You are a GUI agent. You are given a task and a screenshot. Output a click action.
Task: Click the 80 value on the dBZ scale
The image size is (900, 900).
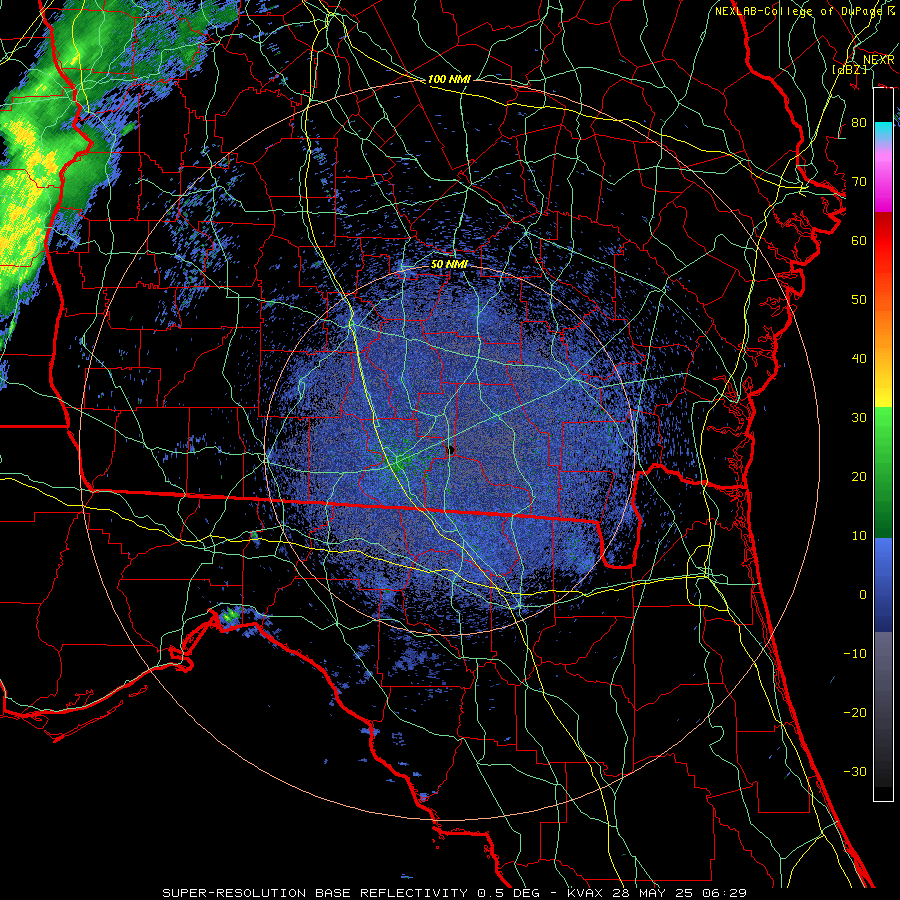[x=859, y=123]
